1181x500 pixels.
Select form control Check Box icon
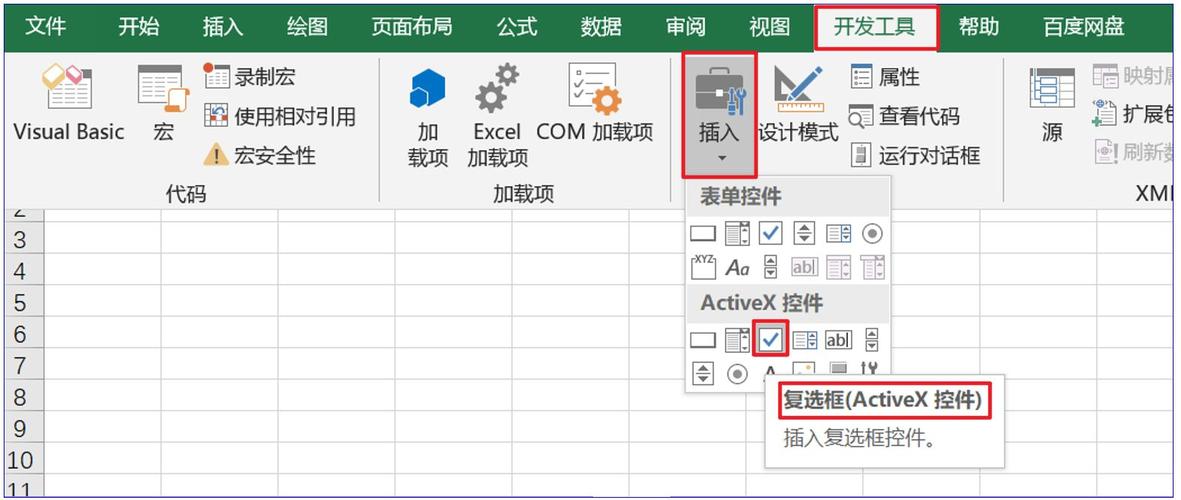point(771,234)
